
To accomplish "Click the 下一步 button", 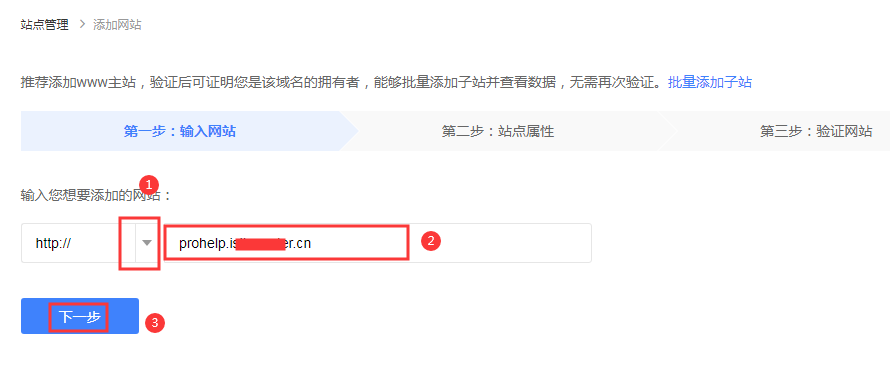I will pyautogui.click(x=80, y=316).
